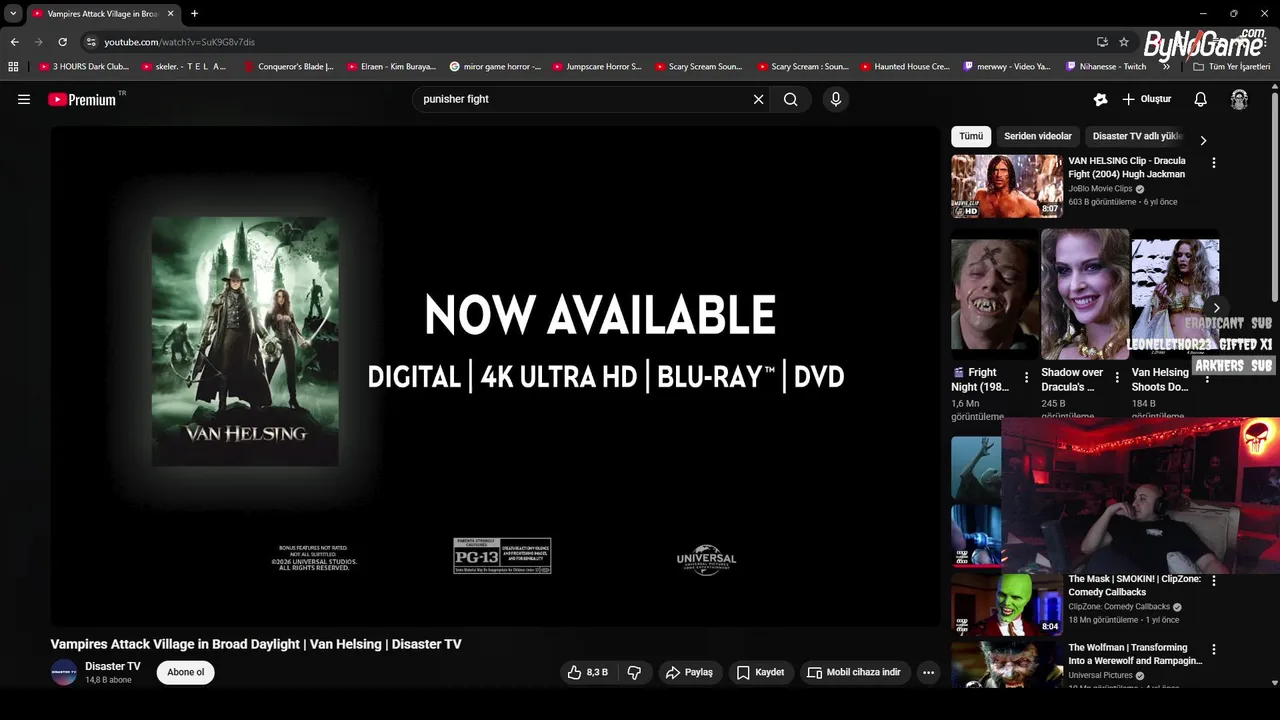
Task: View site information icon in address bar
Action: [91, 42]
